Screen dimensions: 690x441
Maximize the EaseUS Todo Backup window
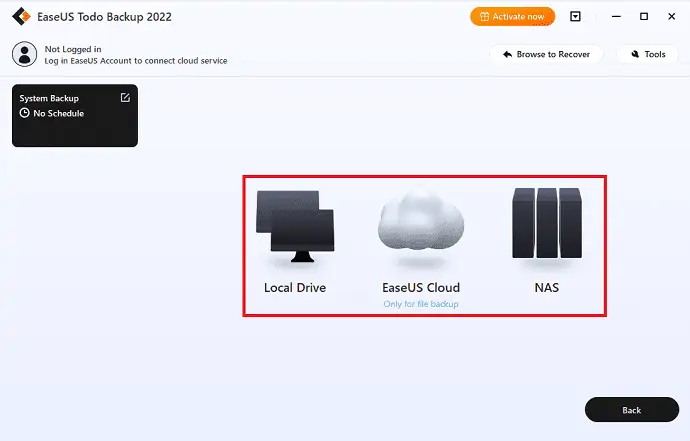click(x=644, y=17)
